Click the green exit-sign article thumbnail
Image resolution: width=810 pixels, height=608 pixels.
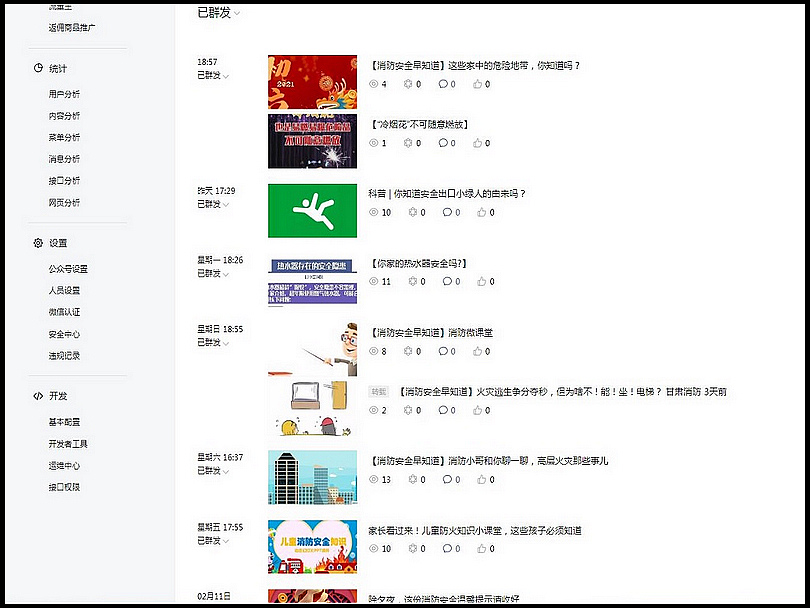[312, 210]
